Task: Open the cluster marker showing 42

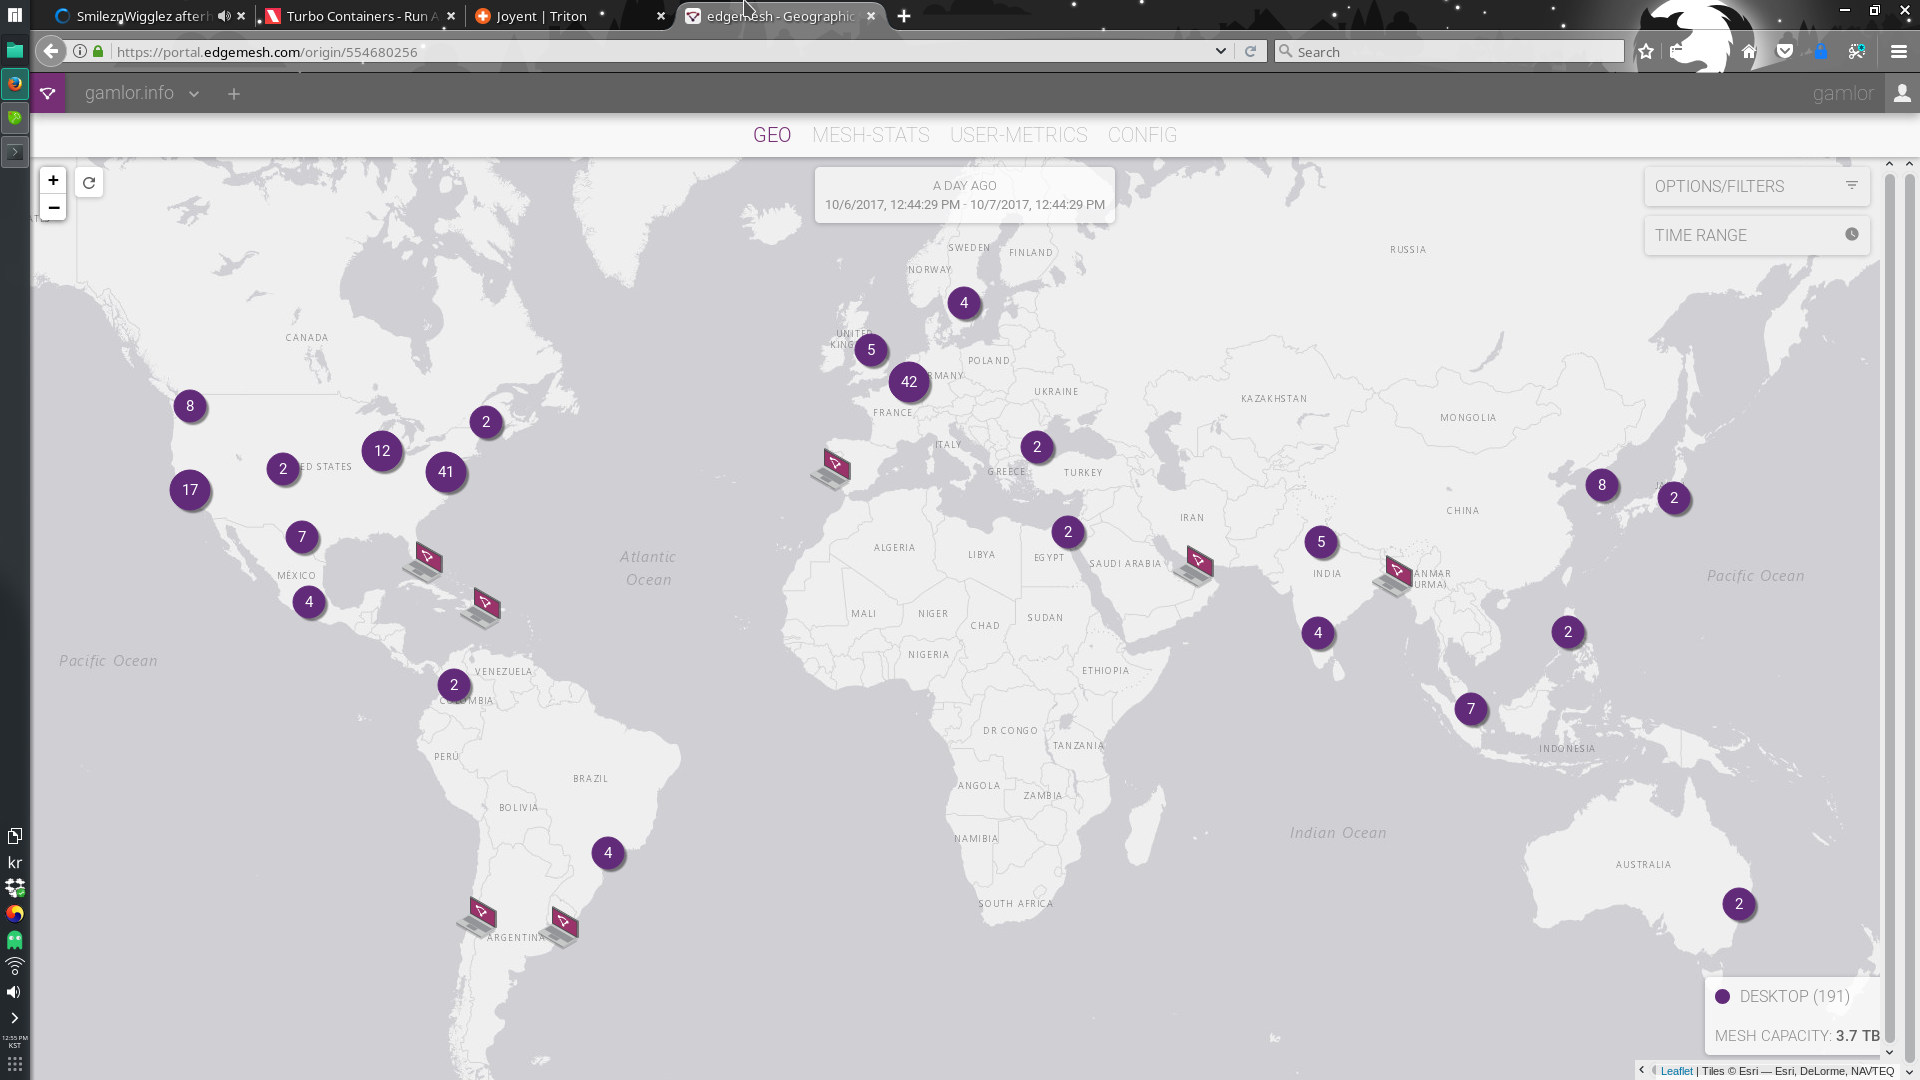Action: point(909,382)
